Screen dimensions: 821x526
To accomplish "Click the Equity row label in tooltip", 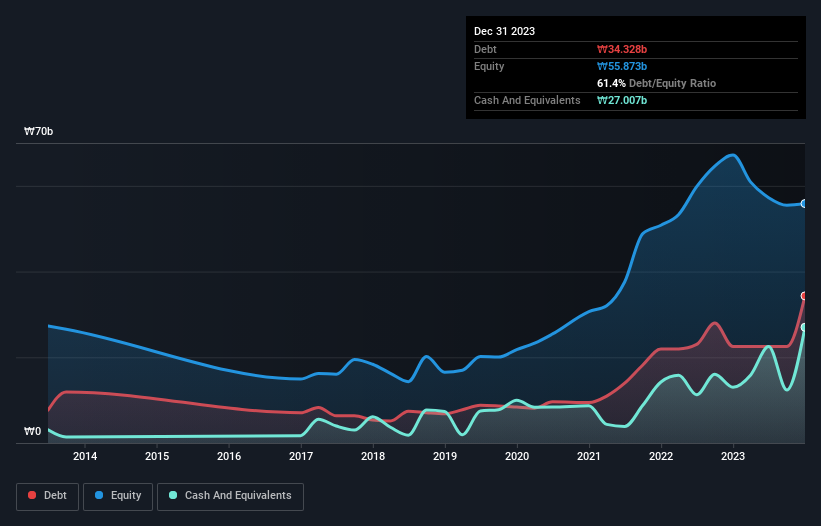I will click(x=489, y=66).
